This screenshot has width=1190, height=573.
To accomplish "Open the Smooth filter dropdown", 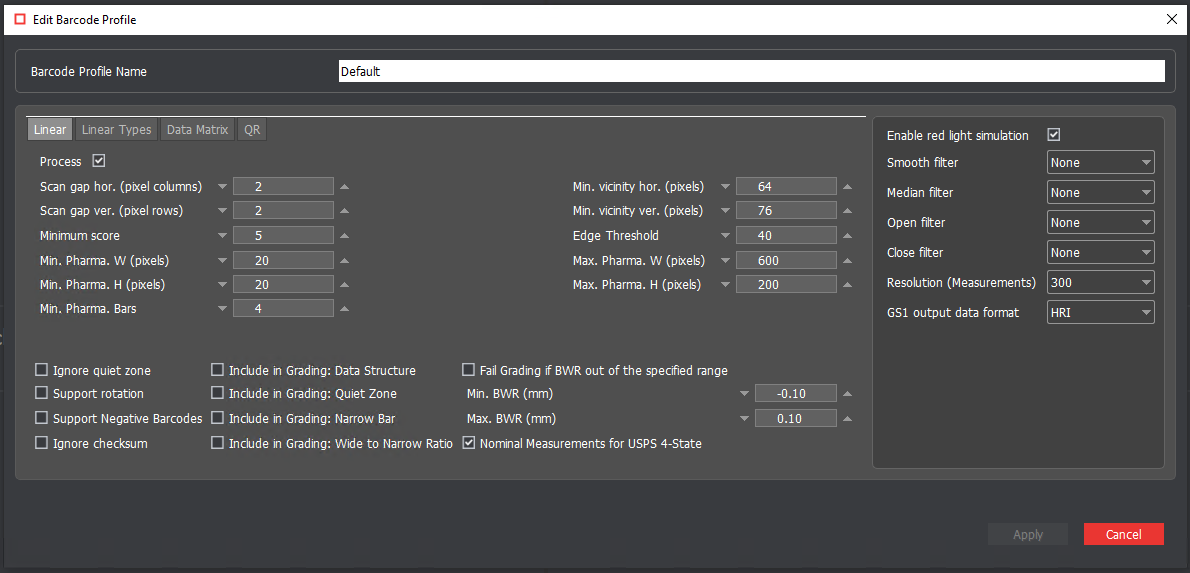I will pos(1100,162).
